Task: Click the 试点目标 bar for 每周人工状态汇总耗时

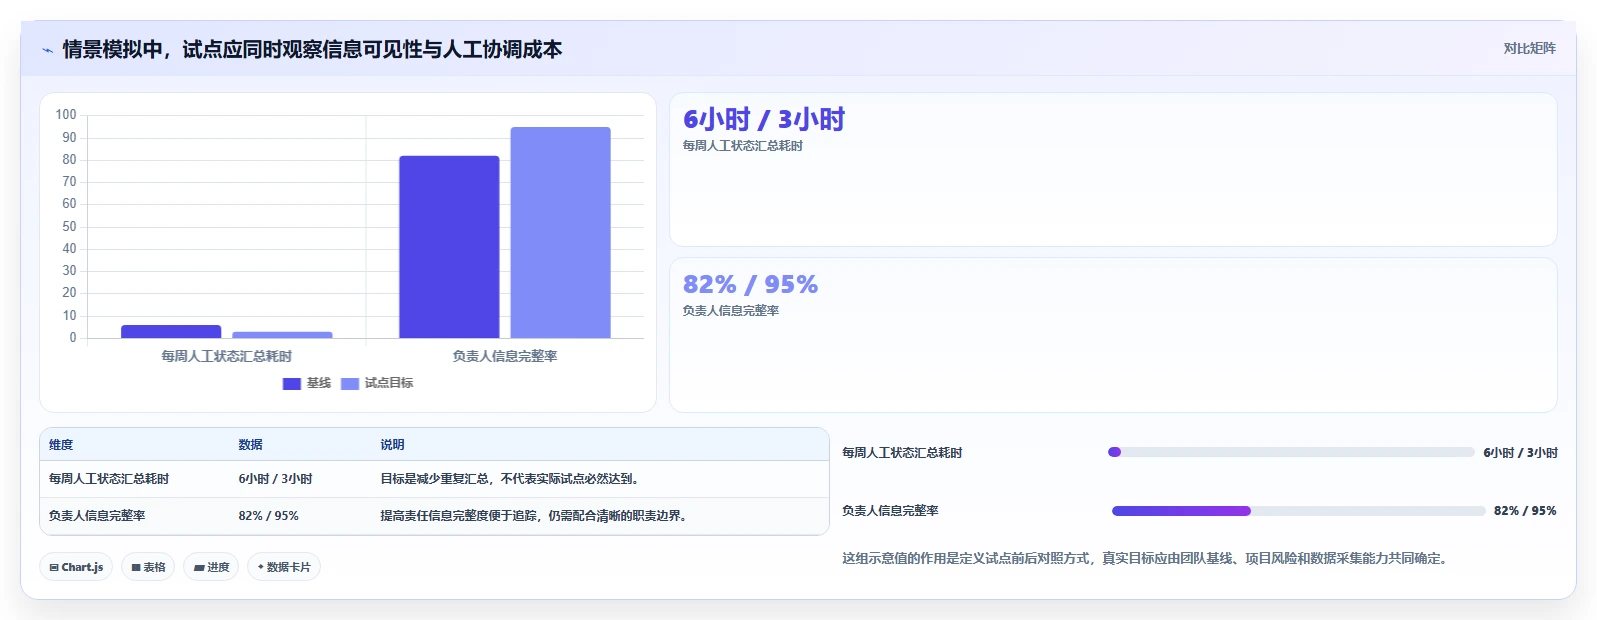Action: (x=282, y=335)
